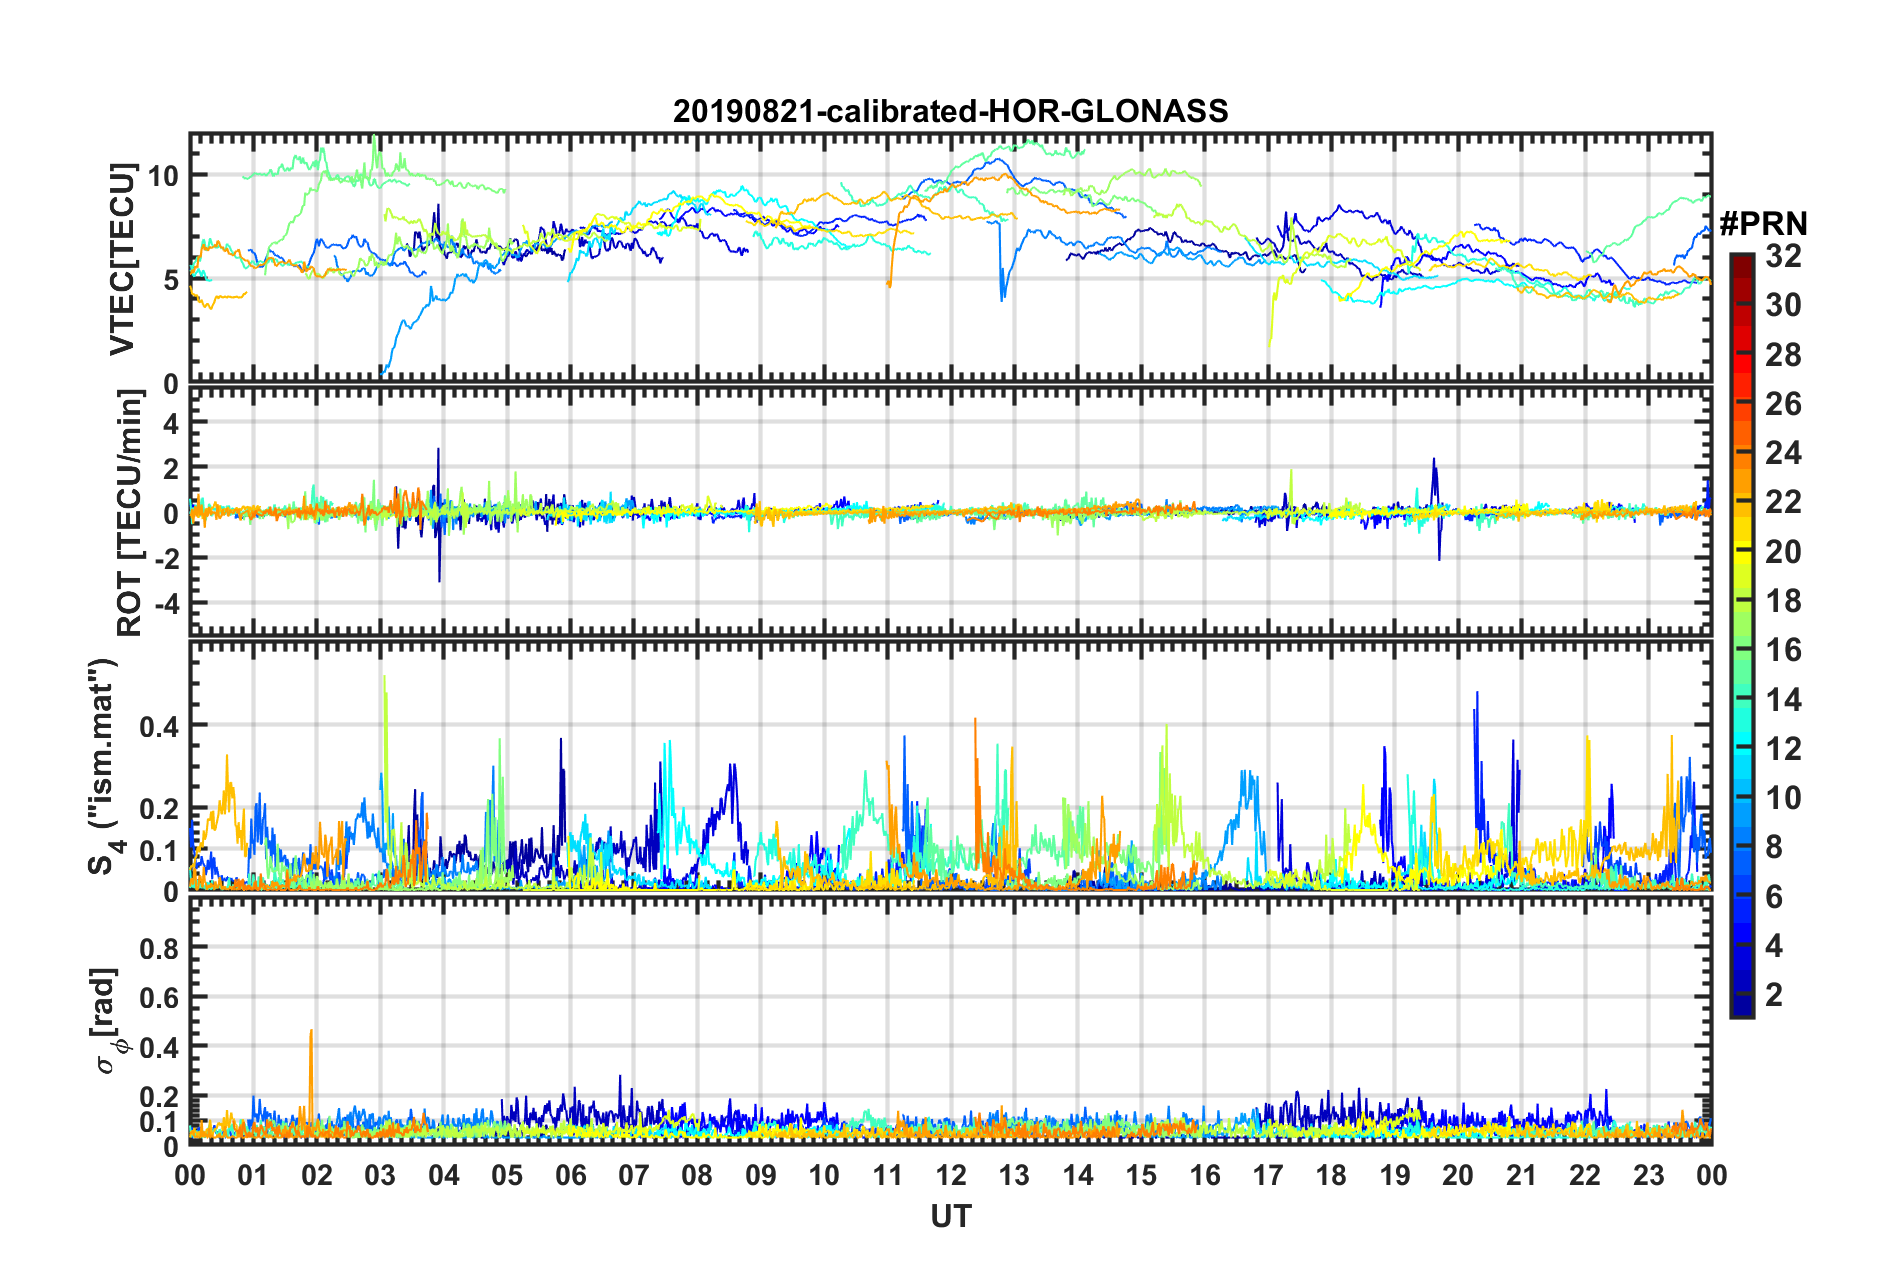Click the S4 ("ism.mat") y-axis label
Image resolution: width=1902 pixels, height=1272 pixels.
pyautogui.click(x=103, y=766)
